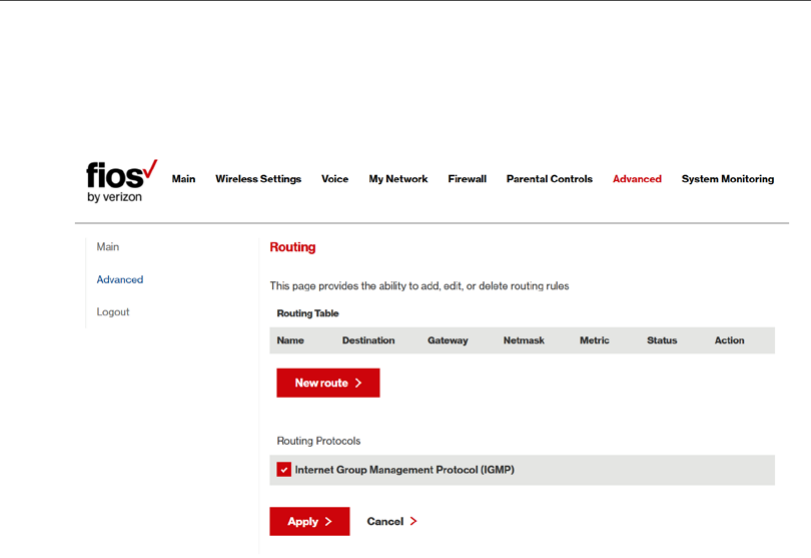The width and height of the screenshot is (811, 558).
Task: Click Logout in the sidebar
Action: 113,312
